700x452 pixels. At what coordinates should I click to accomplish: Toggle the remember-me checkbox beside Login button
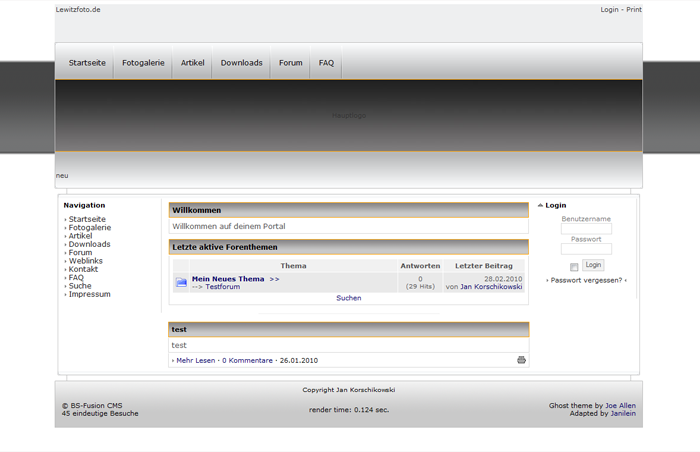574,267
